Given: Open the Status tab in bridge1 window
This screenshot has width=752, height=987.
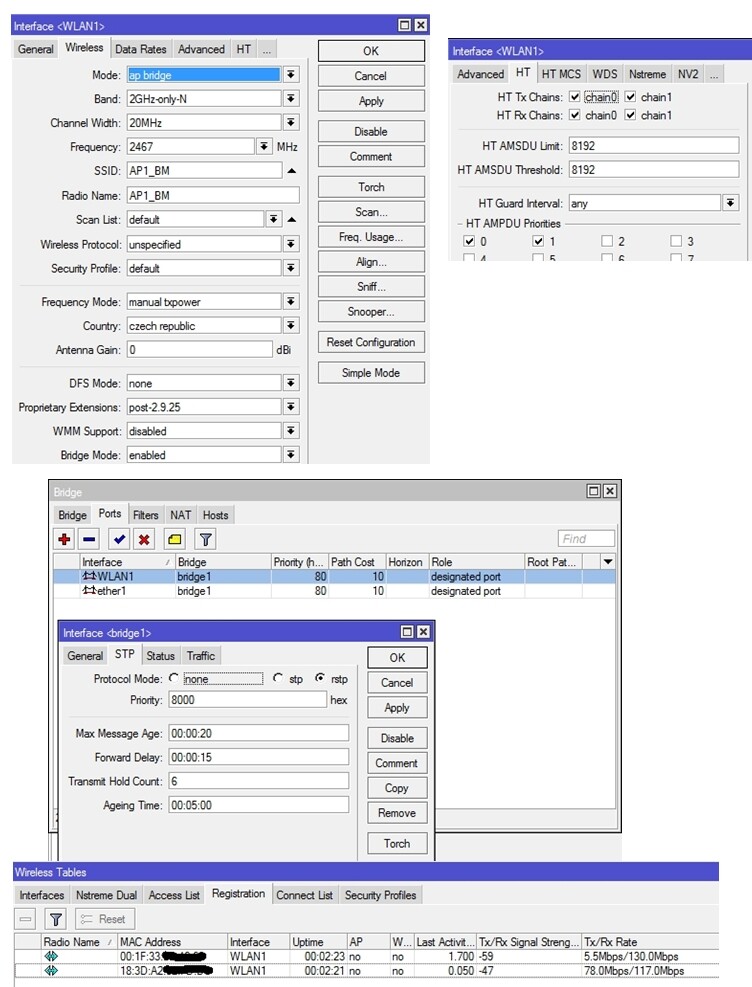Looking at the screenshot, I should coord(160,656).
